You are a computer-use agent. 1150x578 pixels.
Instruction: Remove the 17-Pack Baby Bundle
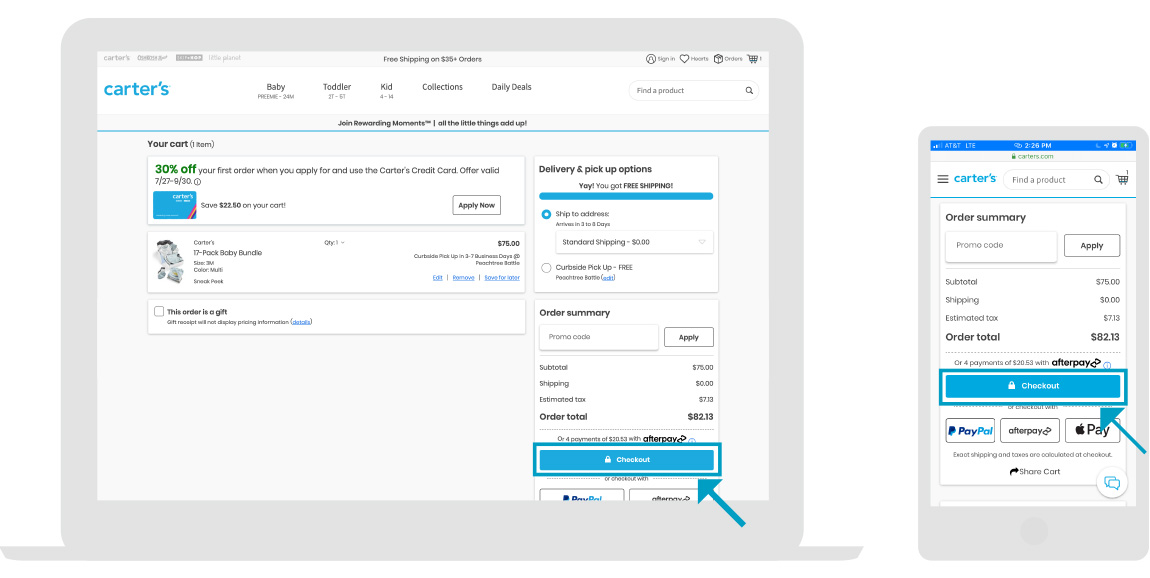pyautogui.click(x=464, y=278)
